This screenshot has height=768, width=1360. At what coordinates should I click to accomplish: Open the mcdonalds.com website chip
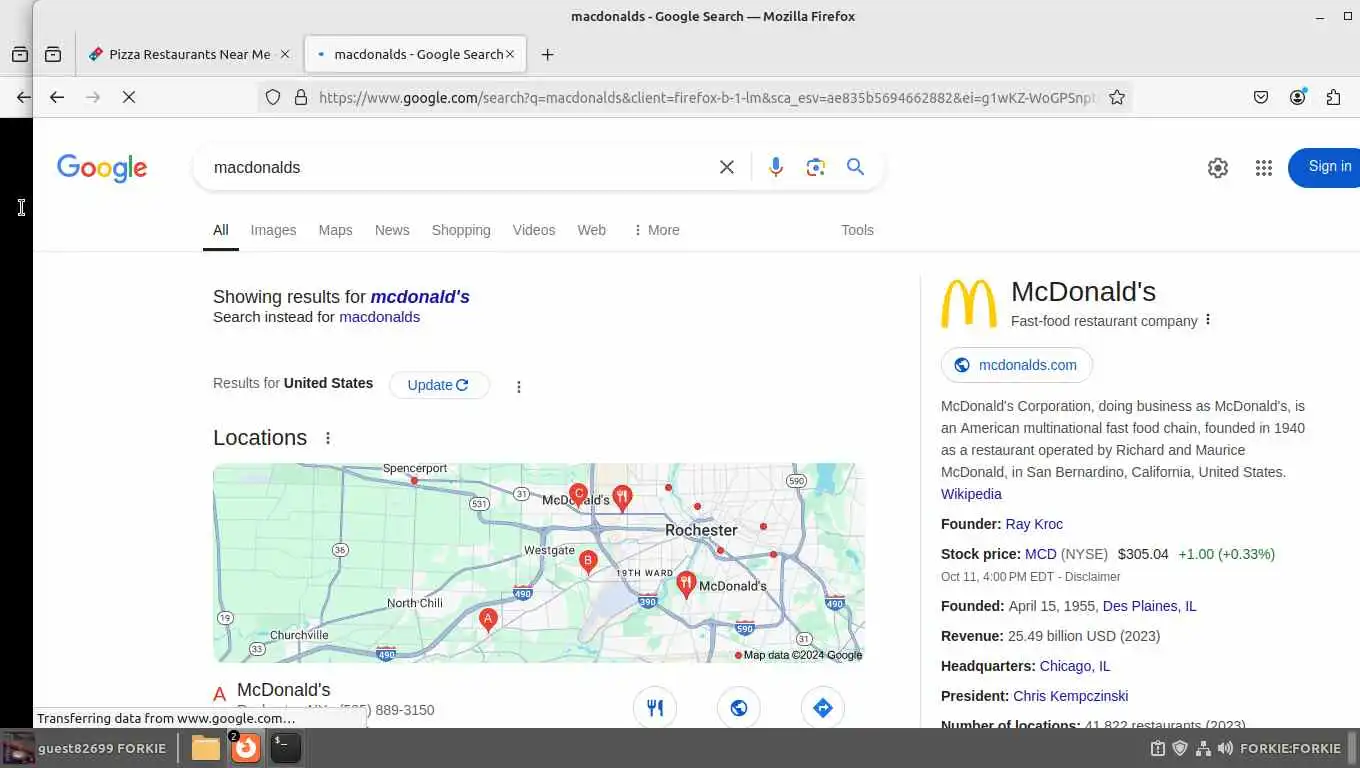[x=1016, y=365]
